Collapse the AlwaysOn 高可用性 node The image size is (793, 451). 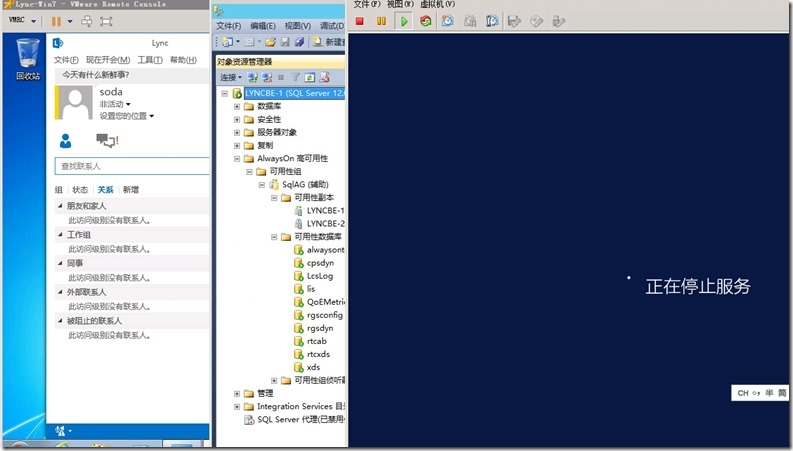point(237,159)
